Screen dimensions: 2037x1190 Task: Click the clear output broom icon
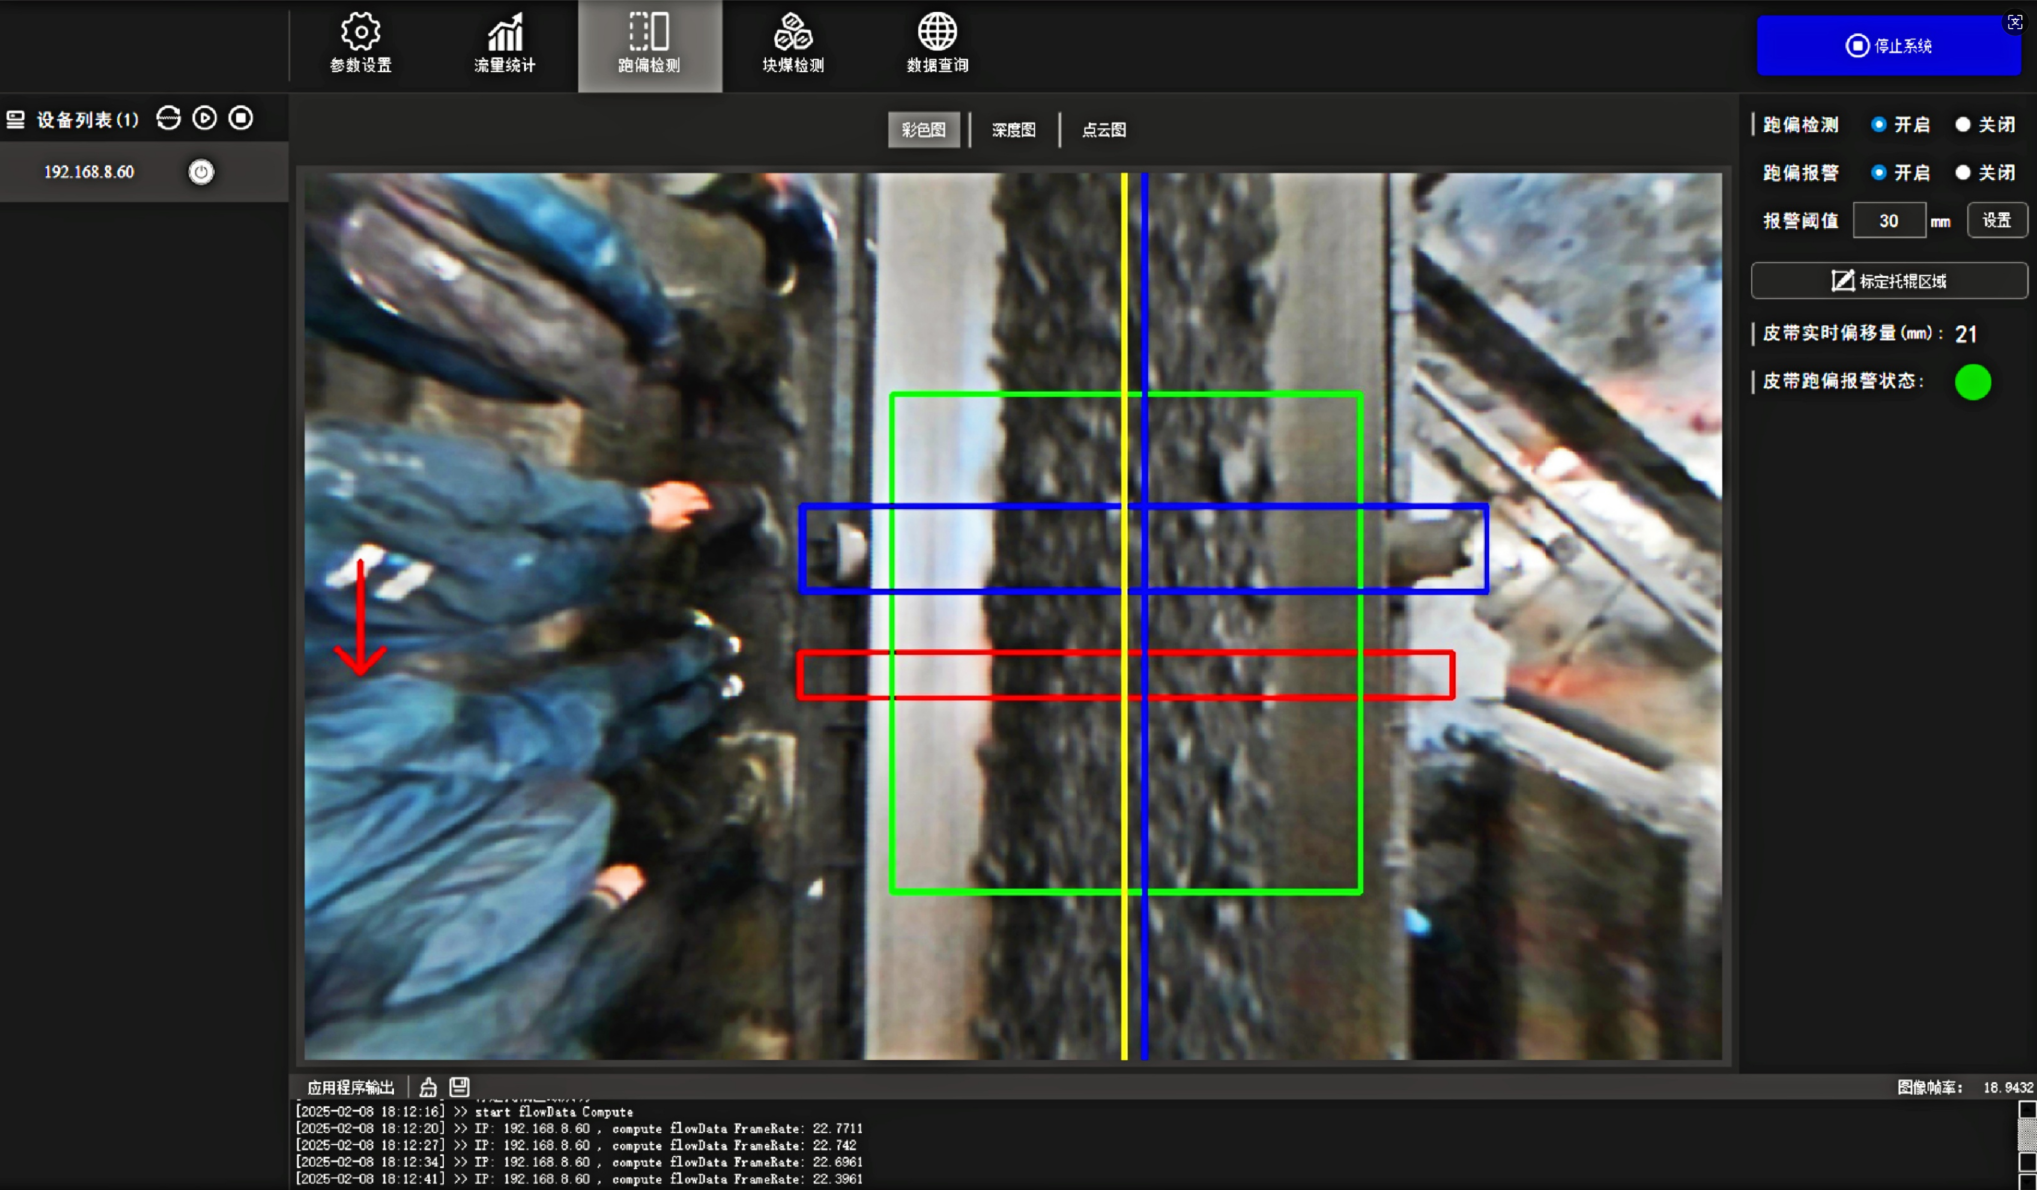[x=428, y=1087]
